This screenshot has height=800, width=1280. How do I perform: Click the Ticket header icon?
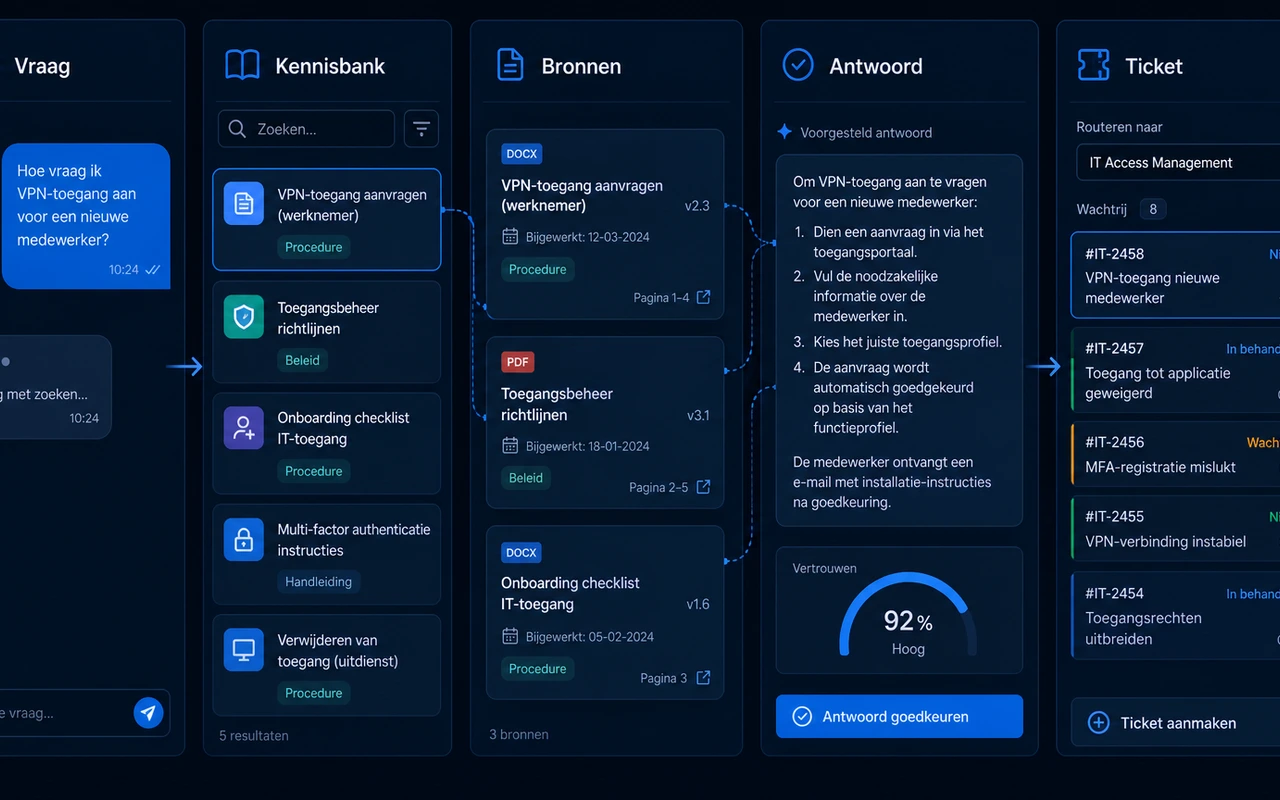(x=1093, y=65)
